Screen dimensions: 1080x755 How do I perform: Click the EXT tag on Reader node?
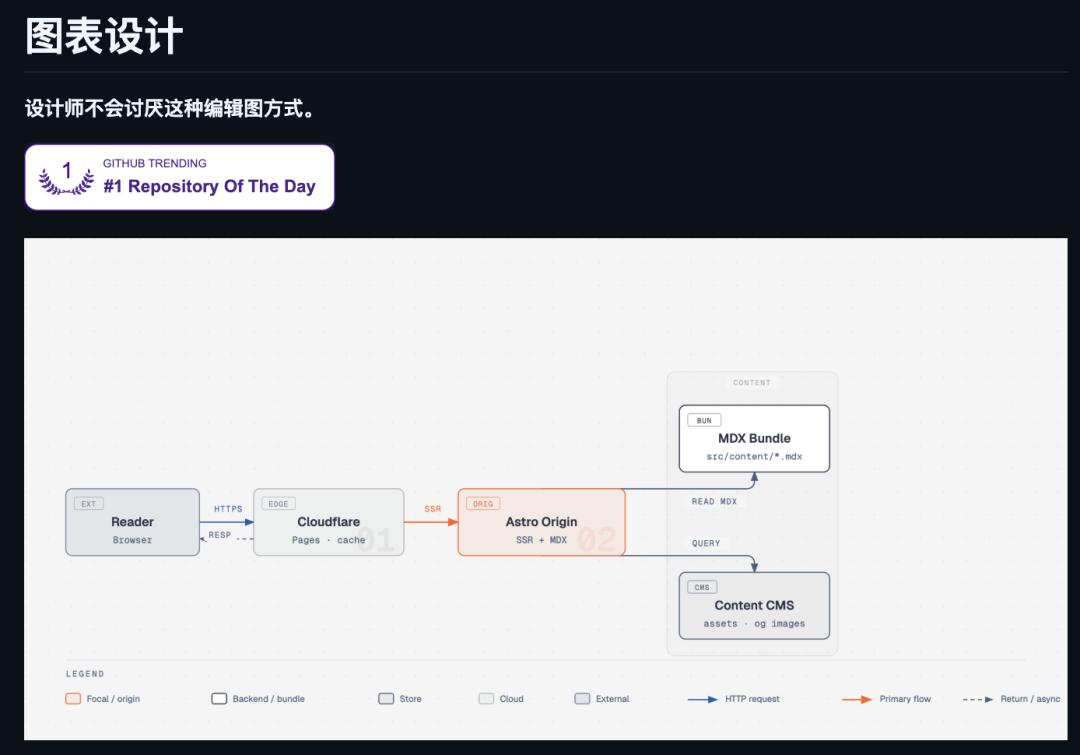pyautogui.click(x=88, y=504)
